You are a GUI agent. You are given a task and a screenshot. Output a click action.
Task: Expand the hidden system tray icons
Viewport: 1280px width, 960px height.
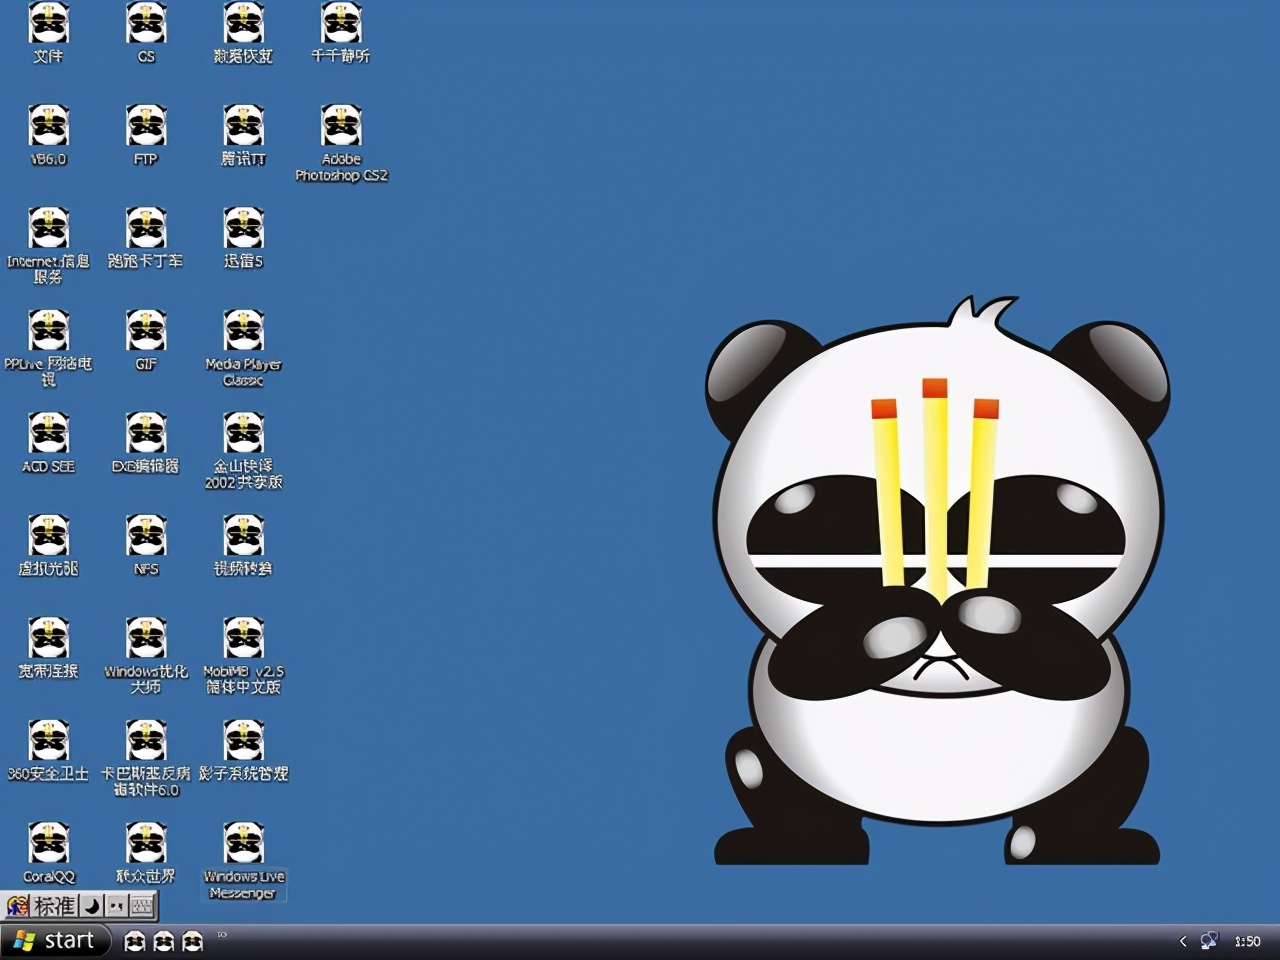tap(1183, 941)
